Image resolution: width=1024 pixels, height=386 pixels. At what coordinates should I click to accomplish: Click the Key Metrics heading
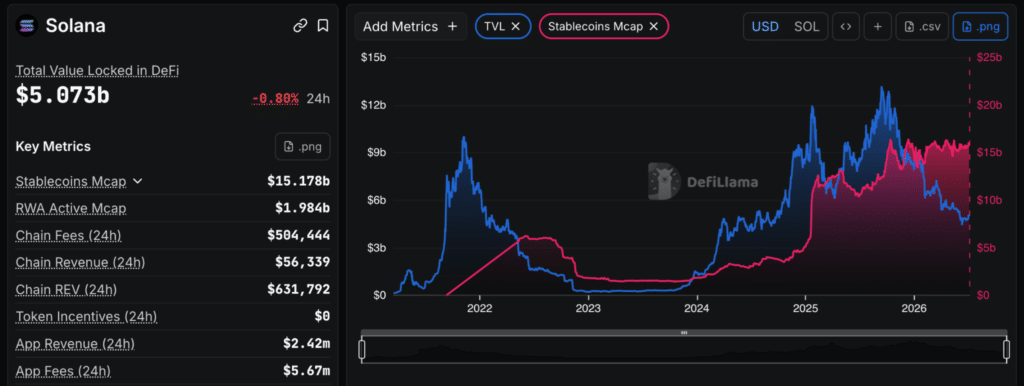[53, 146]
